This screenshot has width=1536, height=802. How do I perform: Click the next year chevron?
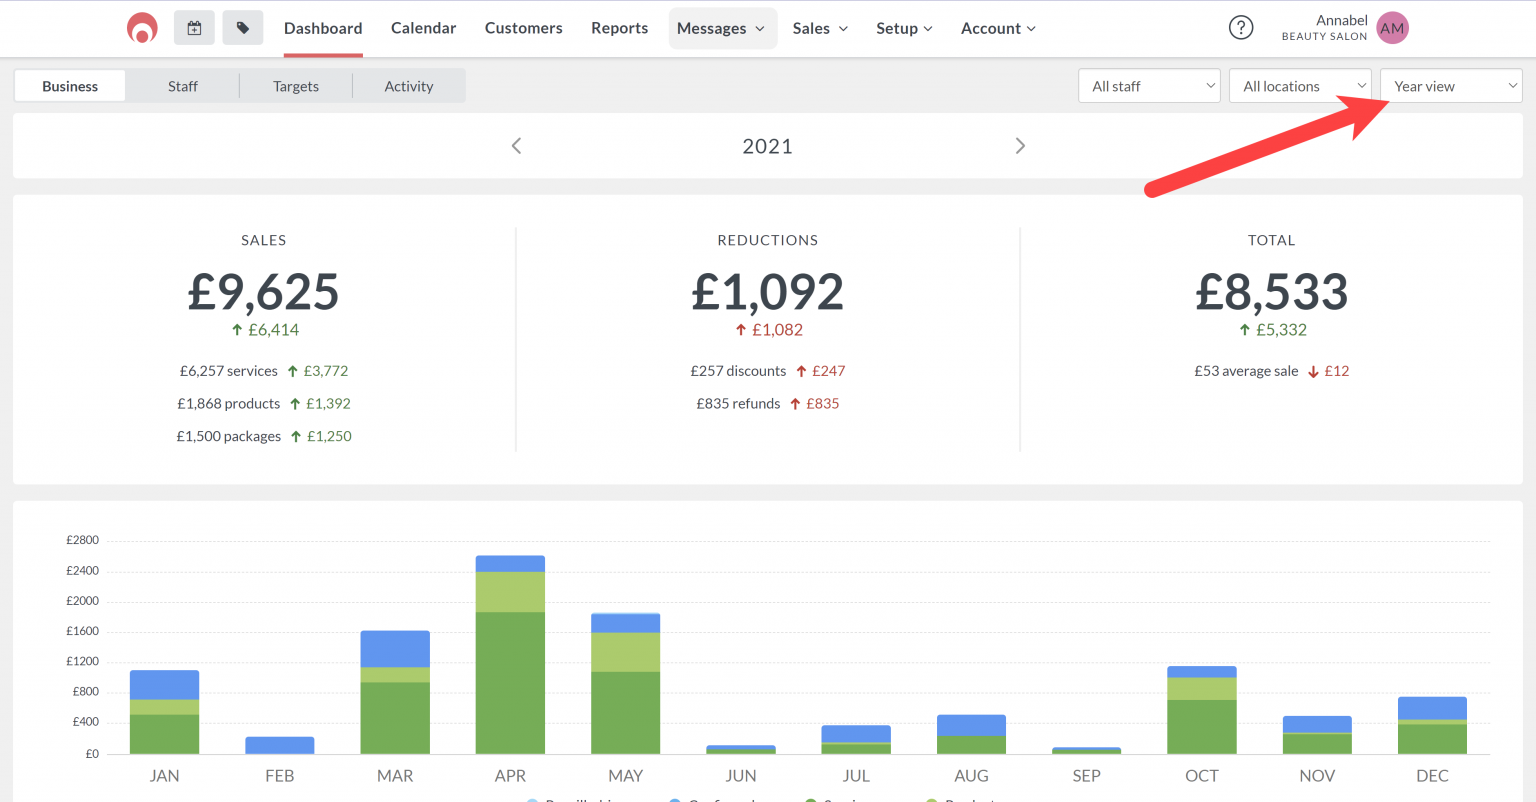click(x=1020, y=145)
